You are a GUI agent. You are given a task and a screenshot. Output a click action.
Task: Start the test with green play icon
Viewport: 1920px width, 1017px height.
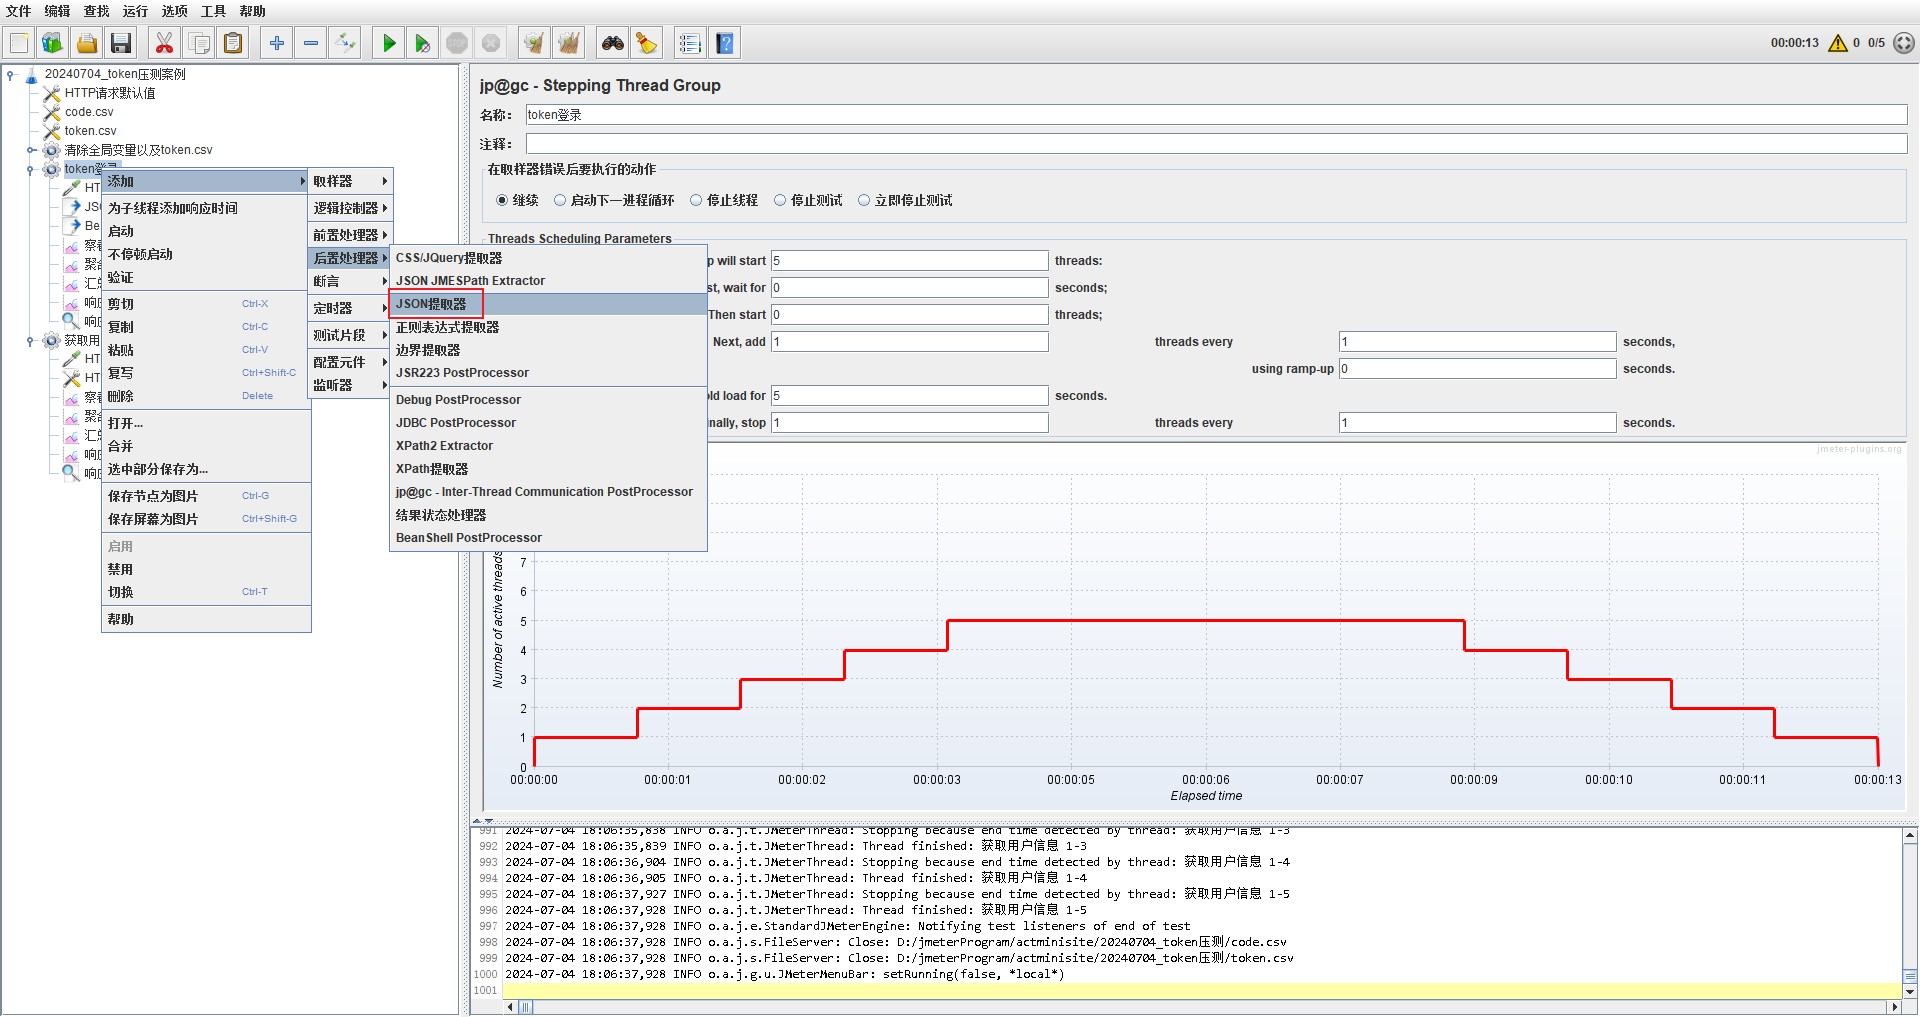pos(389,43)
